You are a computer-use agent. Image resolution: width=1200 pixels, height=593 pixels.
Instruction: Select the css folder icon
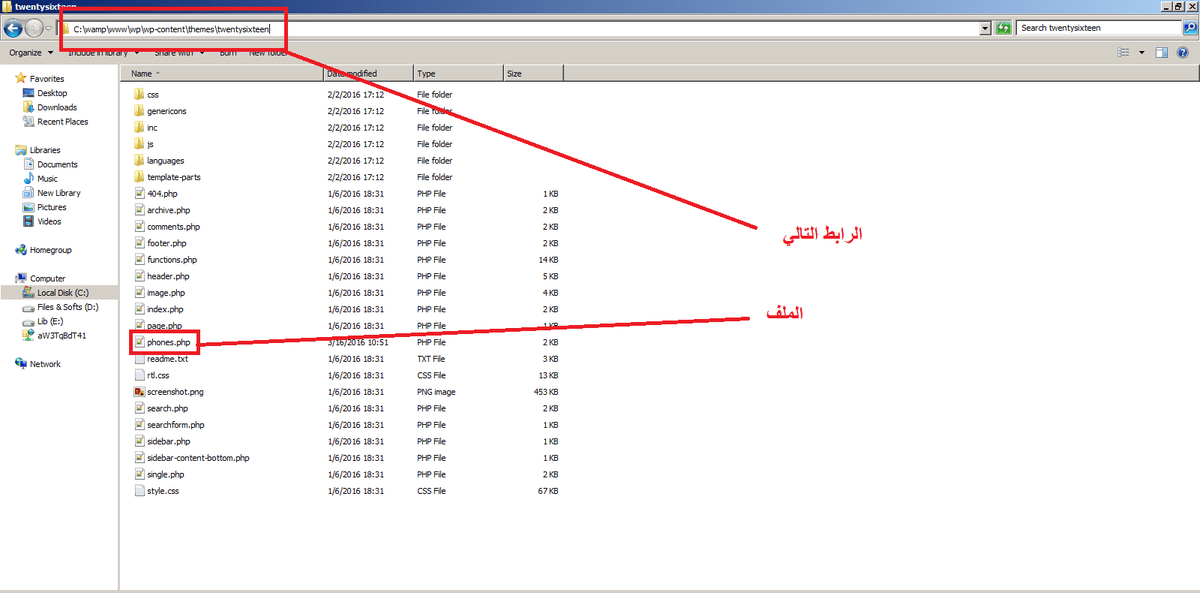pyautogui.click(x=139, y=95)
